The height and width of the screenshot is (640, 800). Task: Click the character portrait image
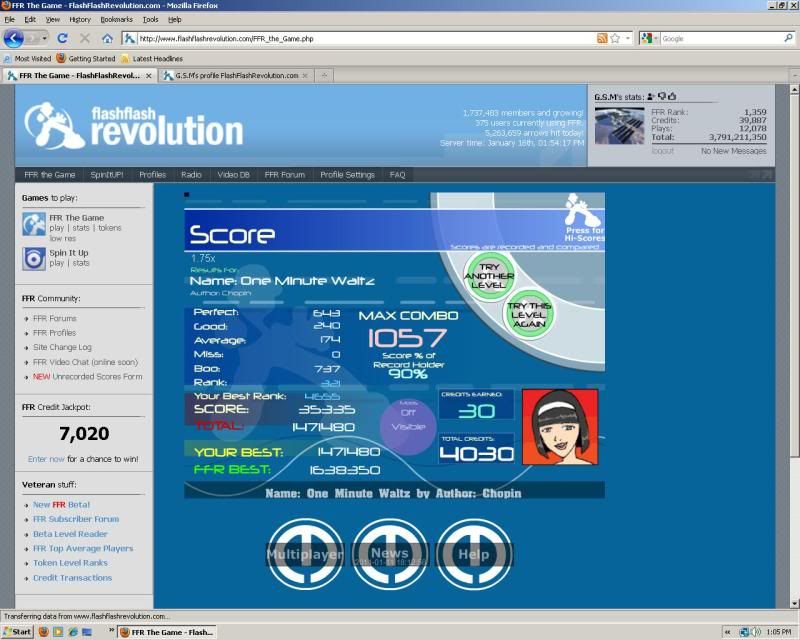coord(560,427)
